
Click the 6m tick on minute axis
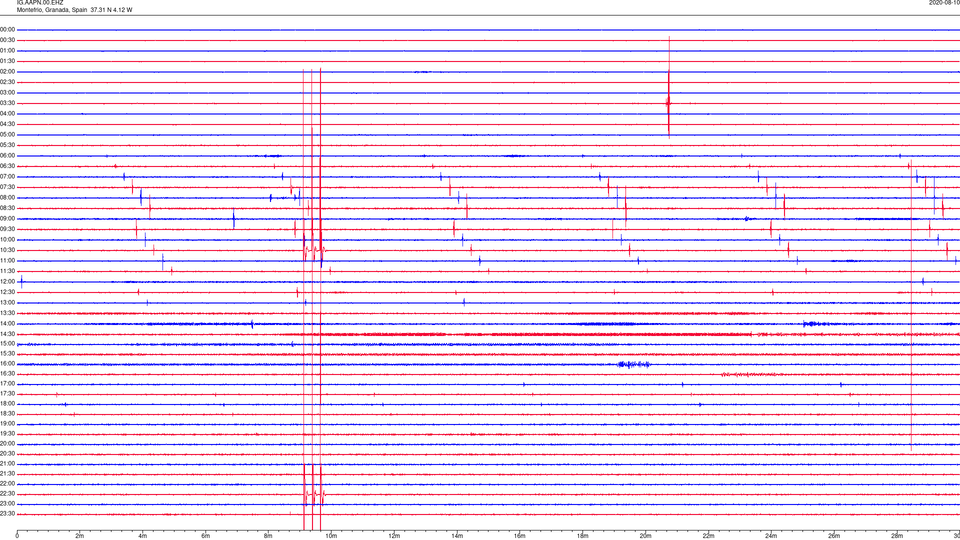click(206, 536)
